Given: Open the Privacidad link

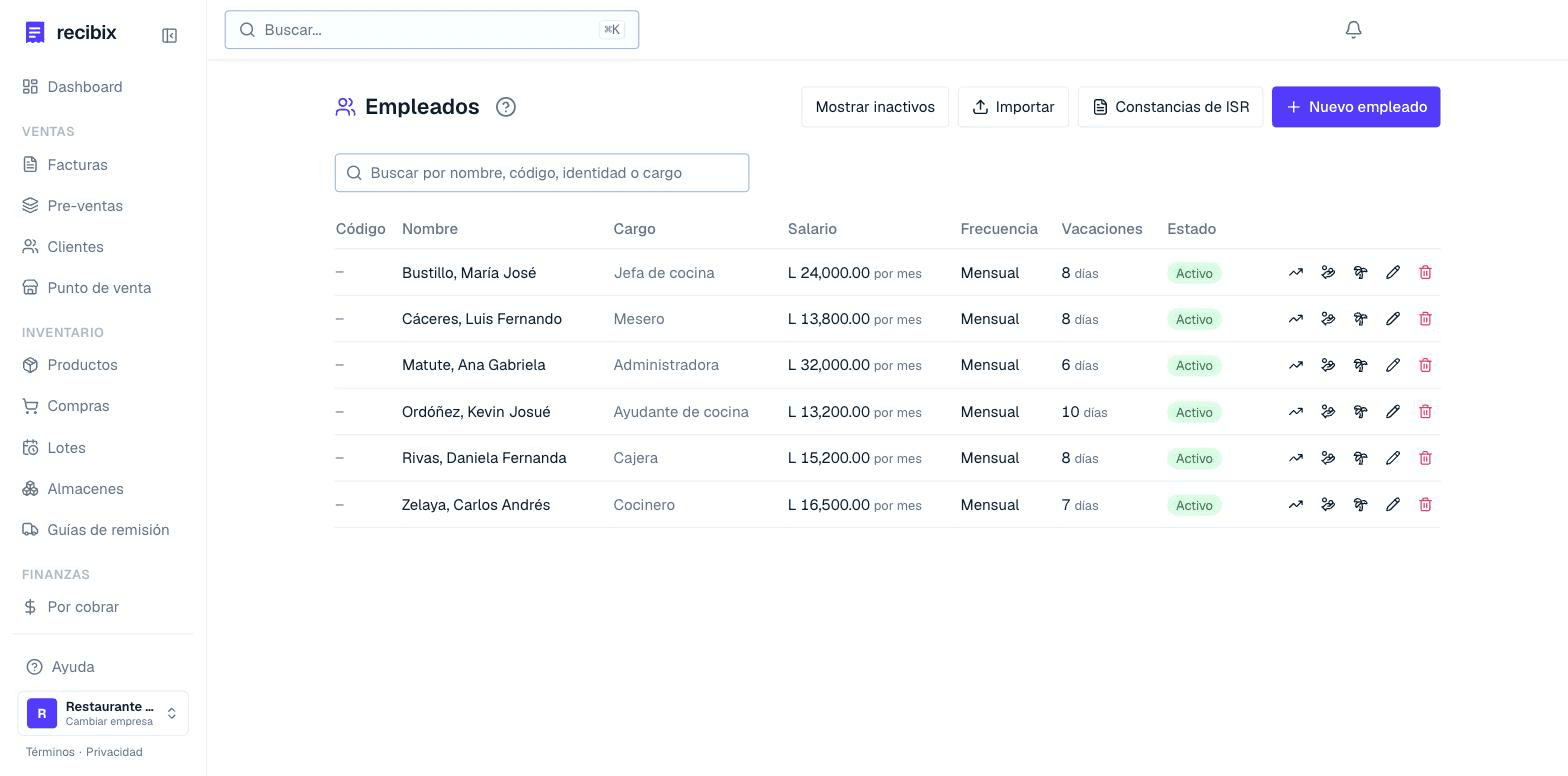Looking at the screenshot, I should pyautogui.click(x=114, y=752).
